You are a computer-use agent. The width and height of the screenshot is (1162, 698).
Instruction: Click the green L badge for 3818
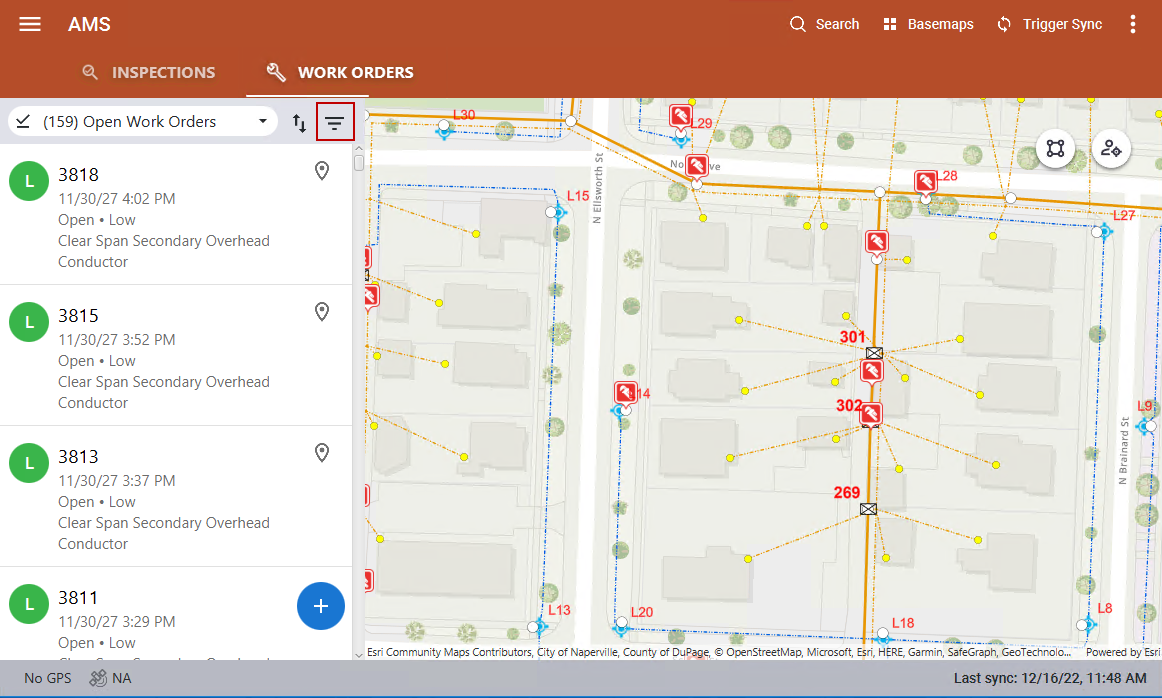tap(29, 182)
